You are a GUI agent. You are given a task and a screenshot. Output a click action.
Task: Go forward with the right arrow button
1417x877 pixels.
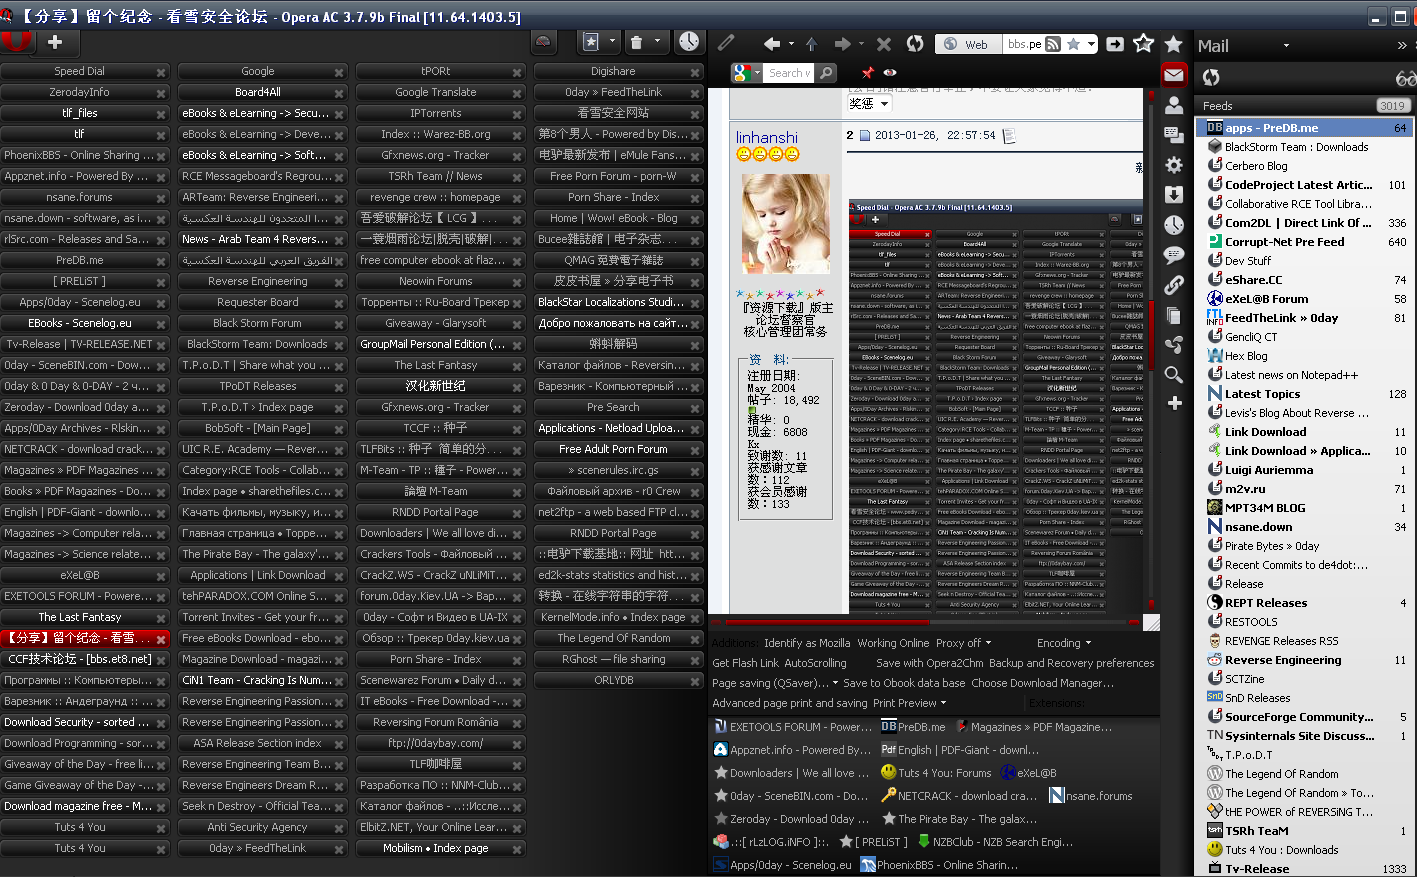[x=842, y=44]
